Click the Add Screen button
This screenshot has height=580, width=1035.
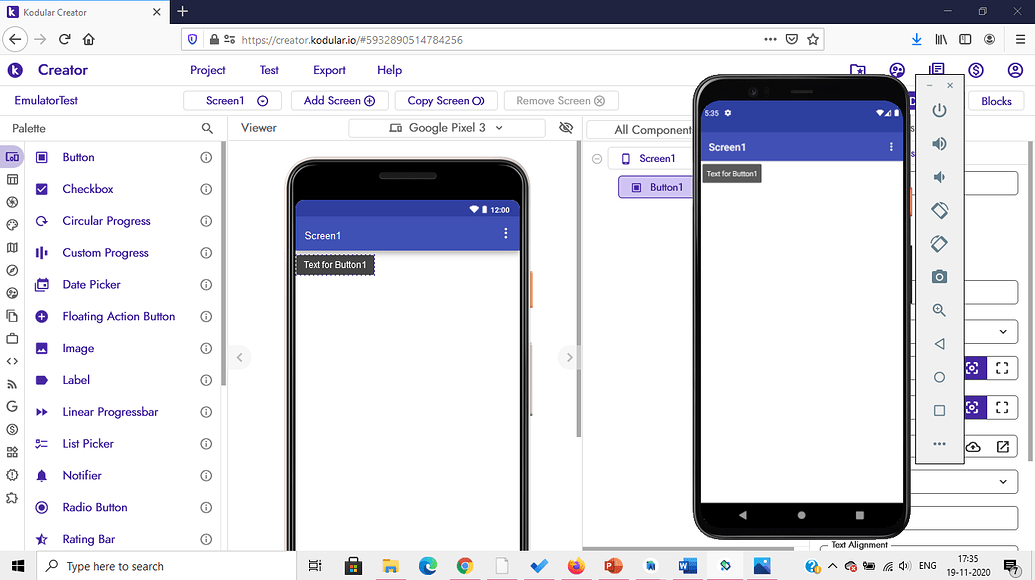coord(339,100)
